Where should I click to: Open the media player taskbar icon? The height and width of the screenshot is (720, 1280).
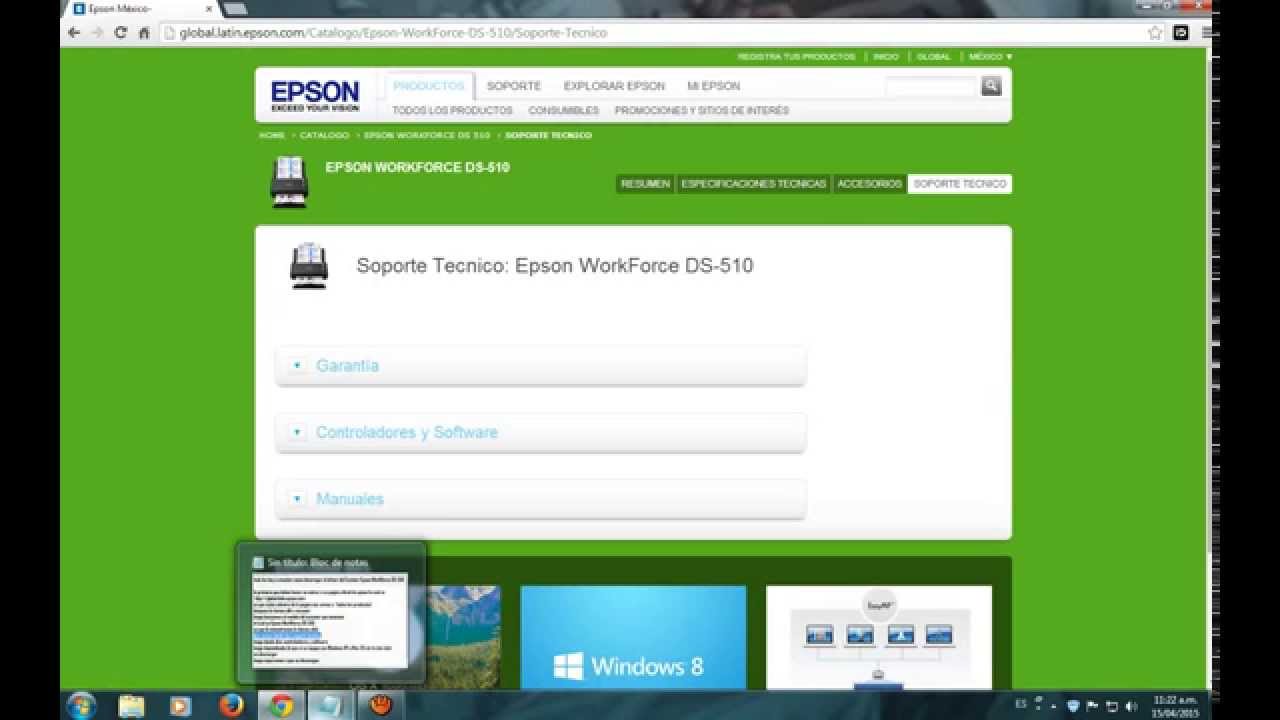[x=181, y=705]
